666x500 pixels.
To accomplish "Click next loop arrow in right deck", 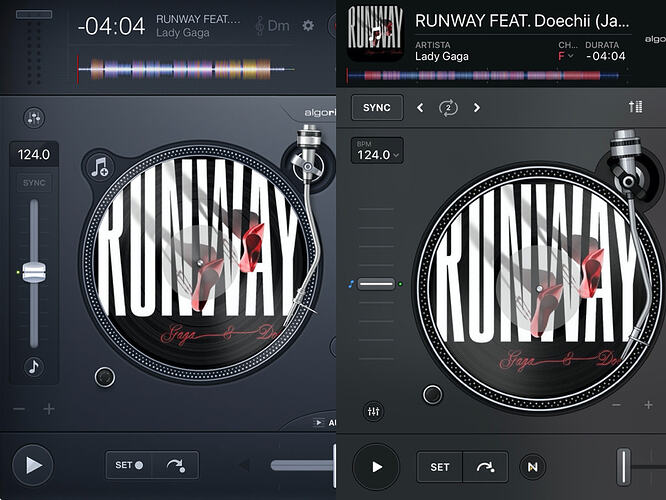I will click(477, 108).
